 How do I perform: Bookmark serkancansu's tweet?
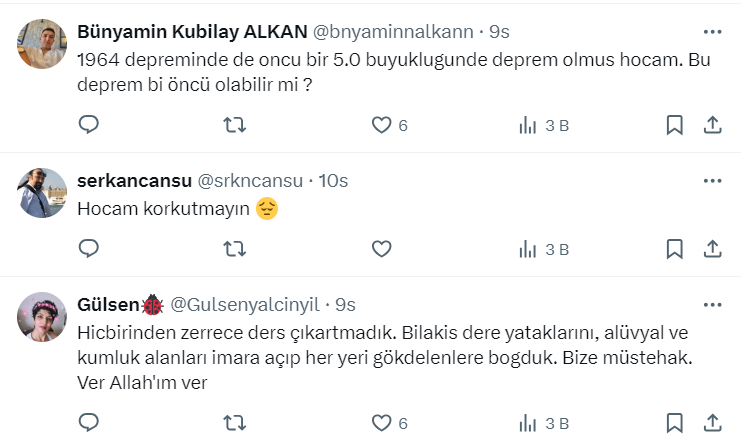(675, 248)
